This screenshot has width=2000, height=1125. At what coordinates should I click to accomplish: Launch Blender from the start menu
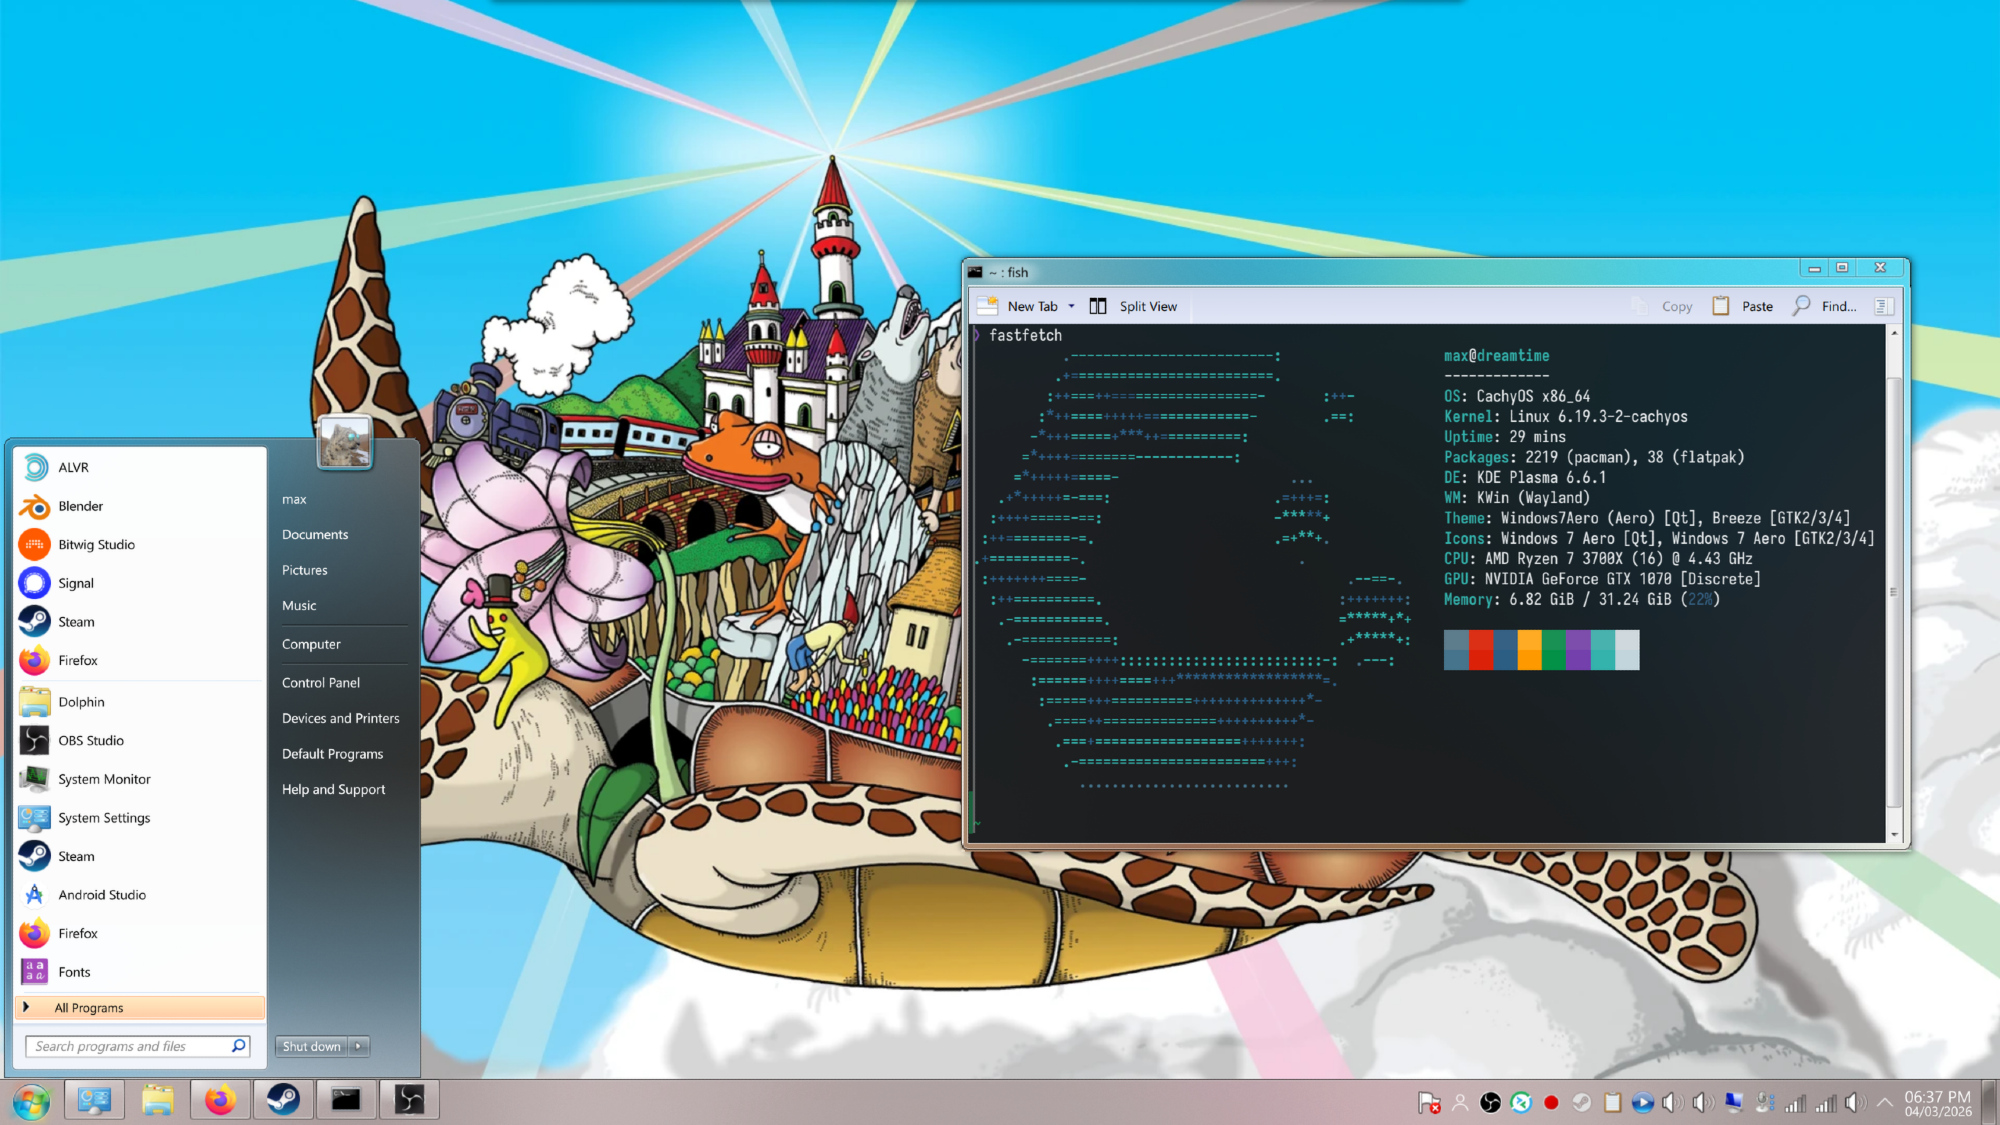click(80, 506)
